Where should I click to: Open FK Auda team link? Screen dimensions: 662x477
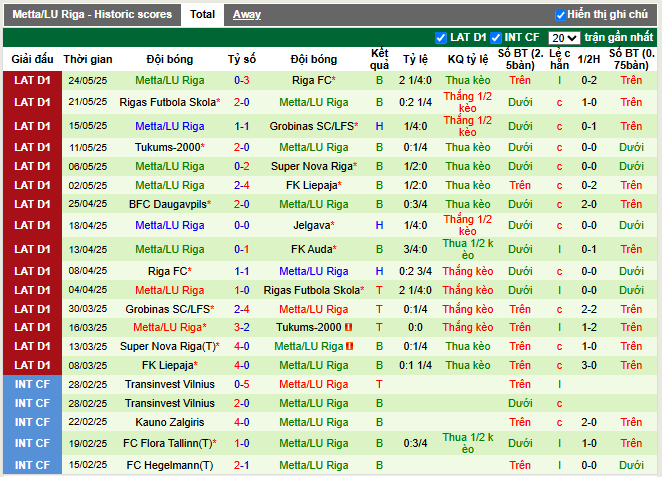pos(314,249)
